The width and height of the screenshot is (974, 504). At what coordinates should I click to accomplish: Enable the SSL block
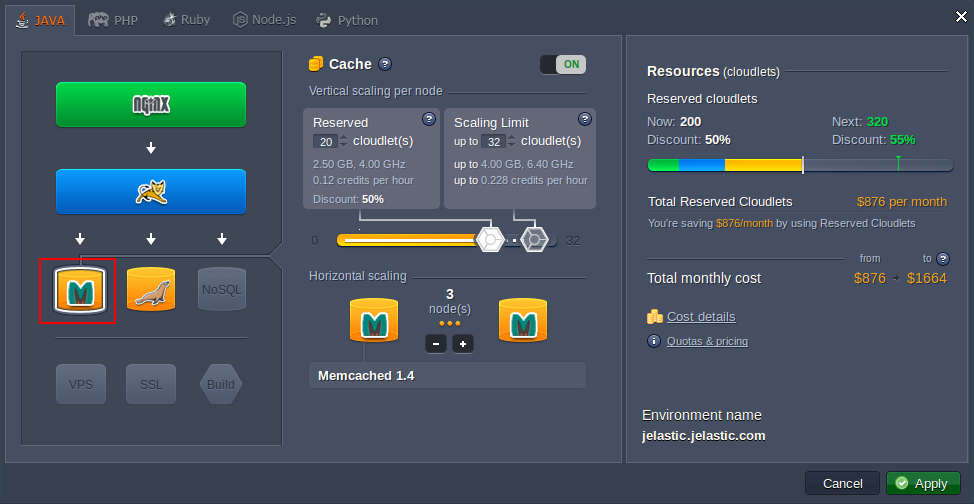click(151, 384)
